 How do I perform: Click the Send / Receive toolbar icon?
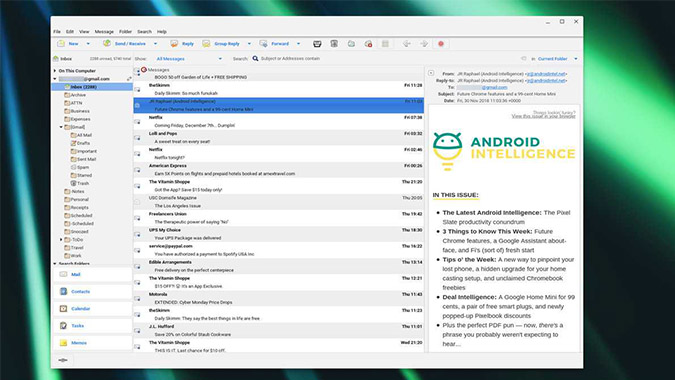pyautogui.click(x=107, y=43)
